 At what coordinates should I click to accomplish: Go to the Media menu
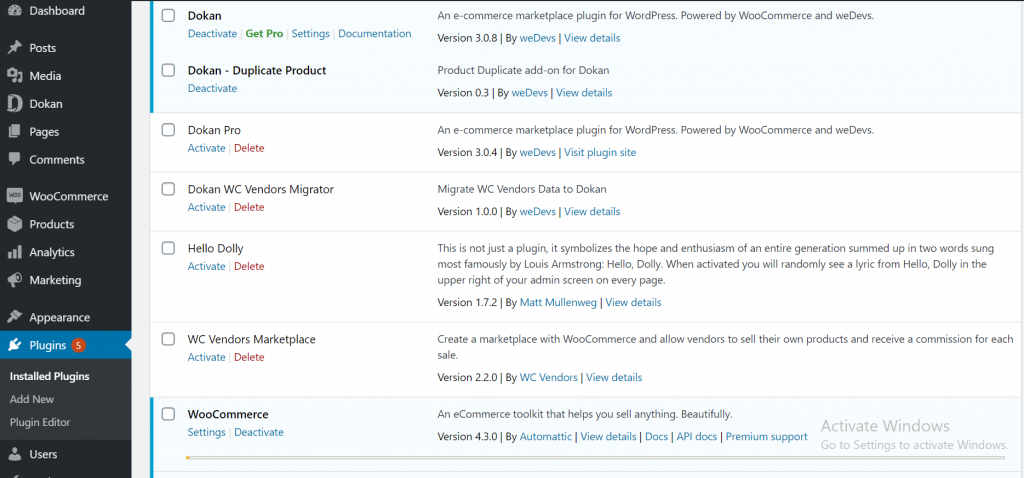point(45,76)
